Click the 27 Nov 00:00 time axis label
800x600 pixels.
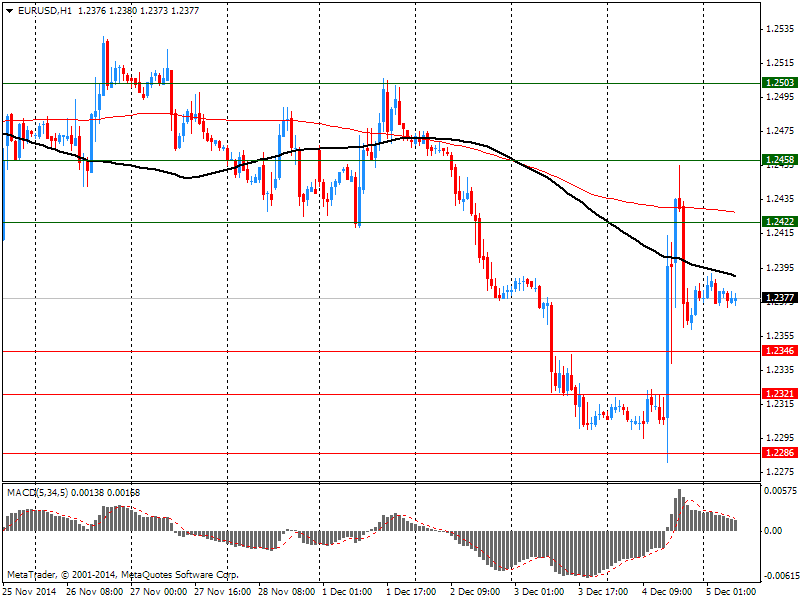[158, 592]
